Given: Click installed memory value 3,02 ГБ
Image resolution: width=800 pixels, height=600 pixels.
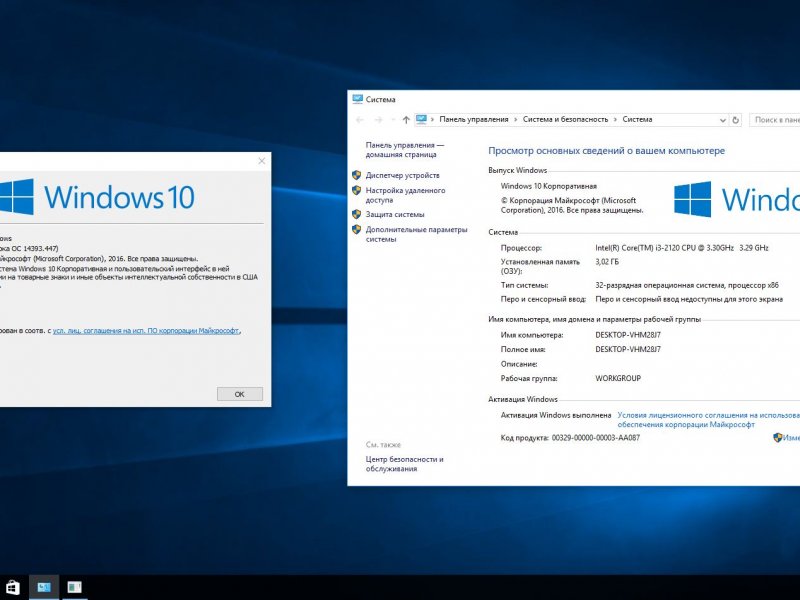Looking at the screenshot, I should (x=607, y=262).
